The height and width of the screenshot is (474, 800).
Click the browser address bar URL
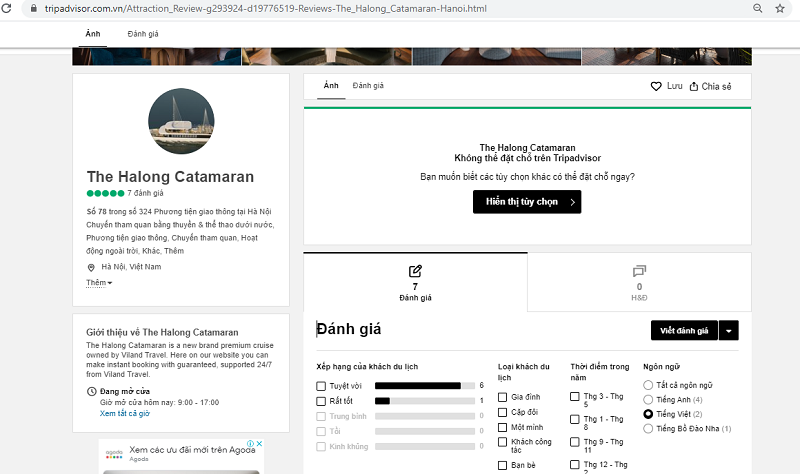click(265, 9)
